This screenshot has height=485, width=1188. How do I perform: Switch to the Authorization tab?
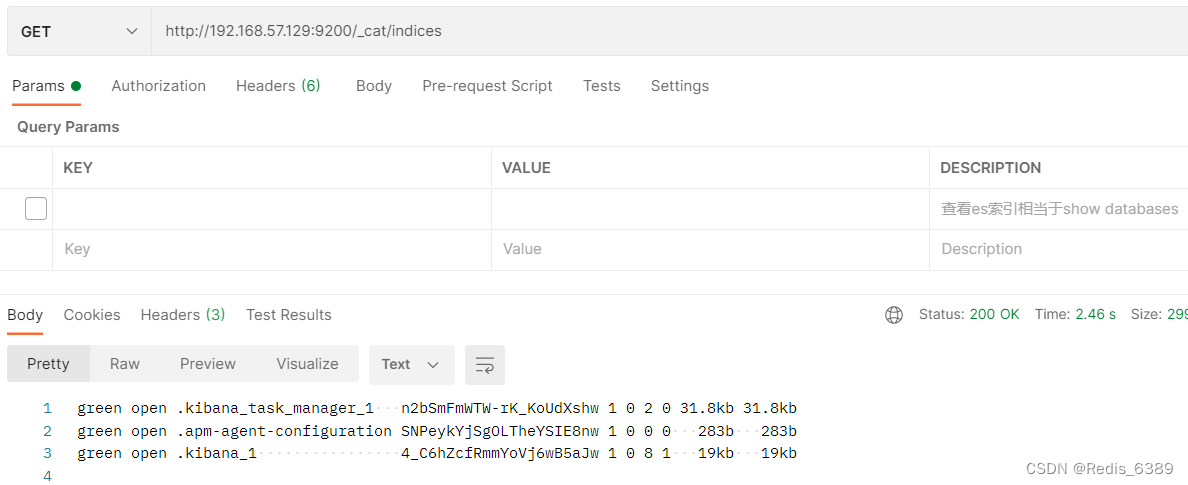click(x=158, y=86)
